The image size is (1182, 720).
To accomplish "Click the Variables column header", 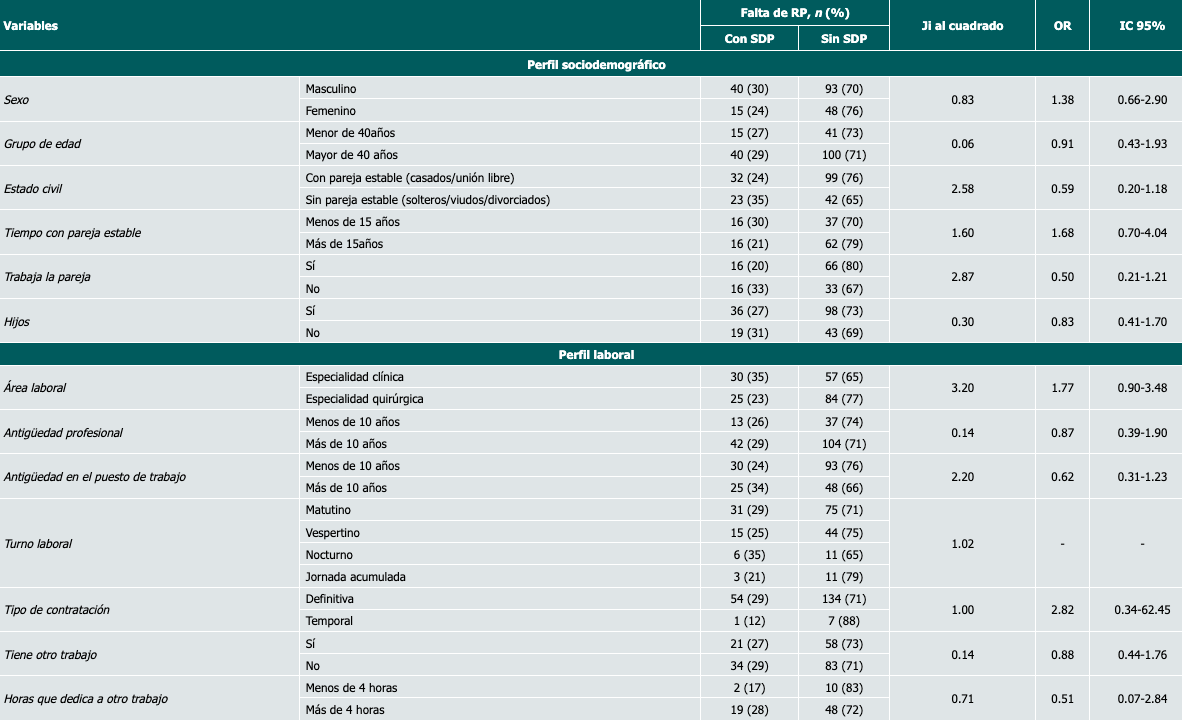I will (31, 26).
